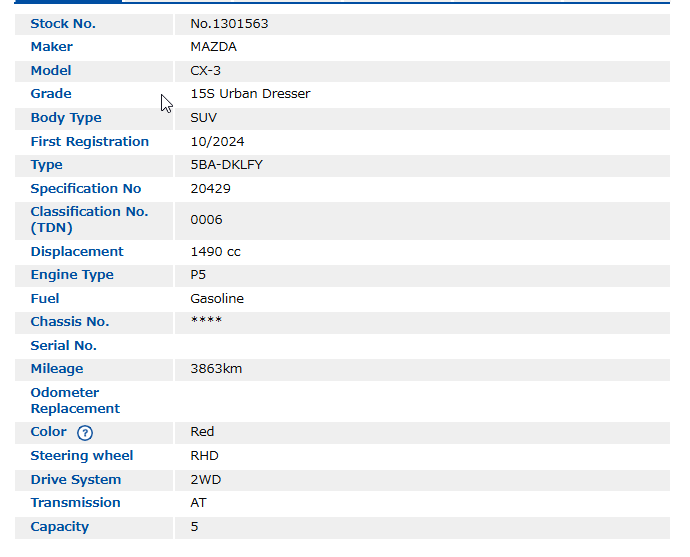
Task: Click the masked Chassis No. asterisks
Action: (x=205, y=321)
